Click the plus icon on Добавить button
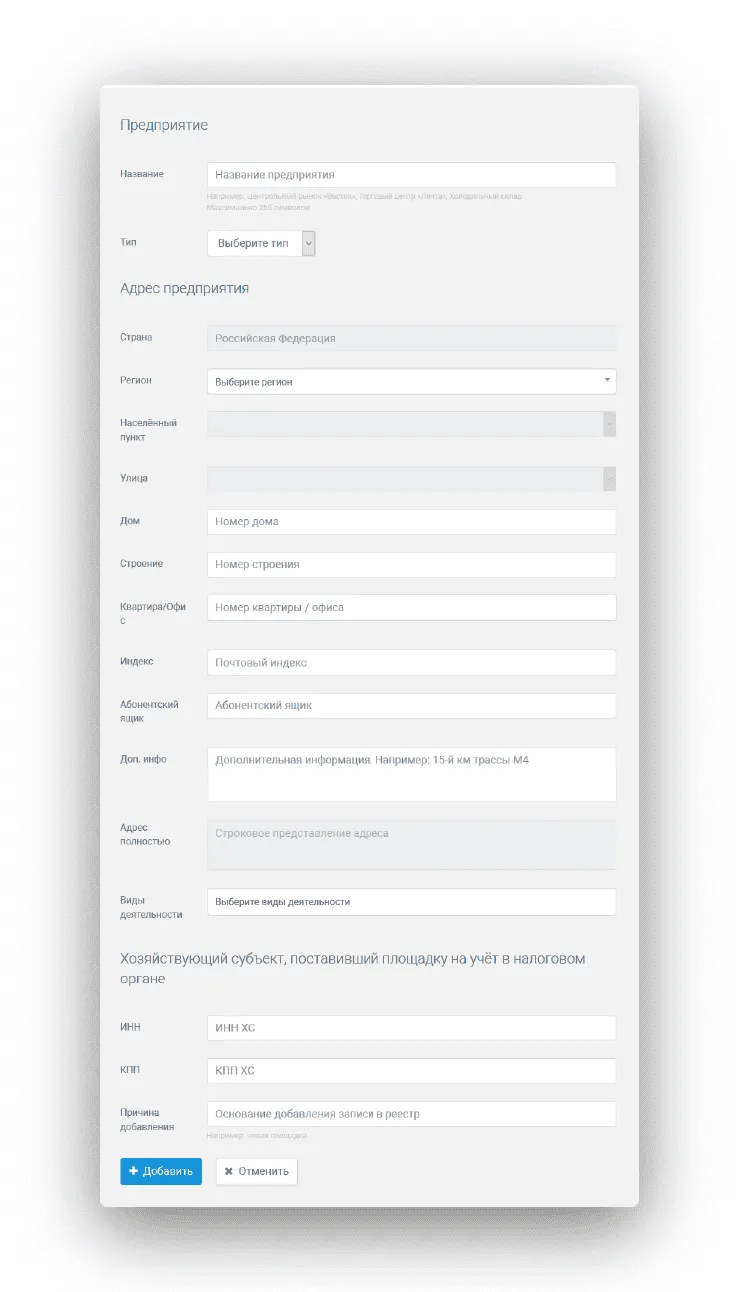The image size is (739, 1292). pyautogui.click(x=134, y=1171)
